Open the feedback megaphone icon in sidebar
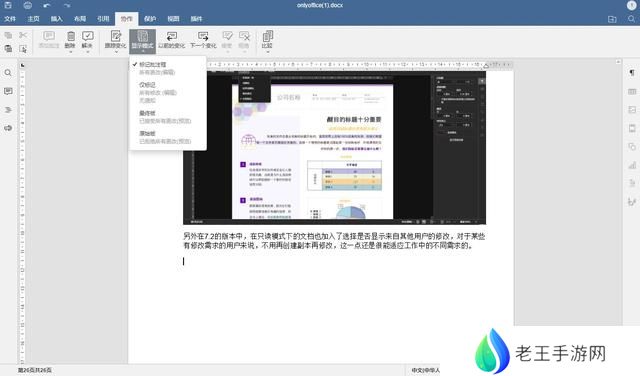The height and width of the screenshot is (376, 640). pyautogui.click(x=8, y=128)
